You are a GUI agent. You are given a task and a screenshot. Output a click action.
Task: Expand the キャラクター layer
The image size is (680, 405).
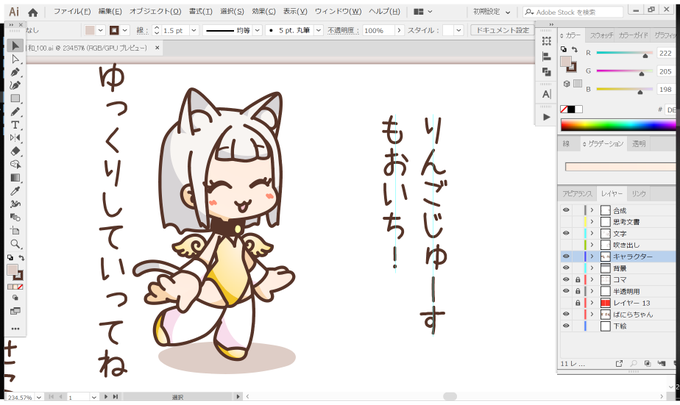pyautogui.click(x=592, y=257)
